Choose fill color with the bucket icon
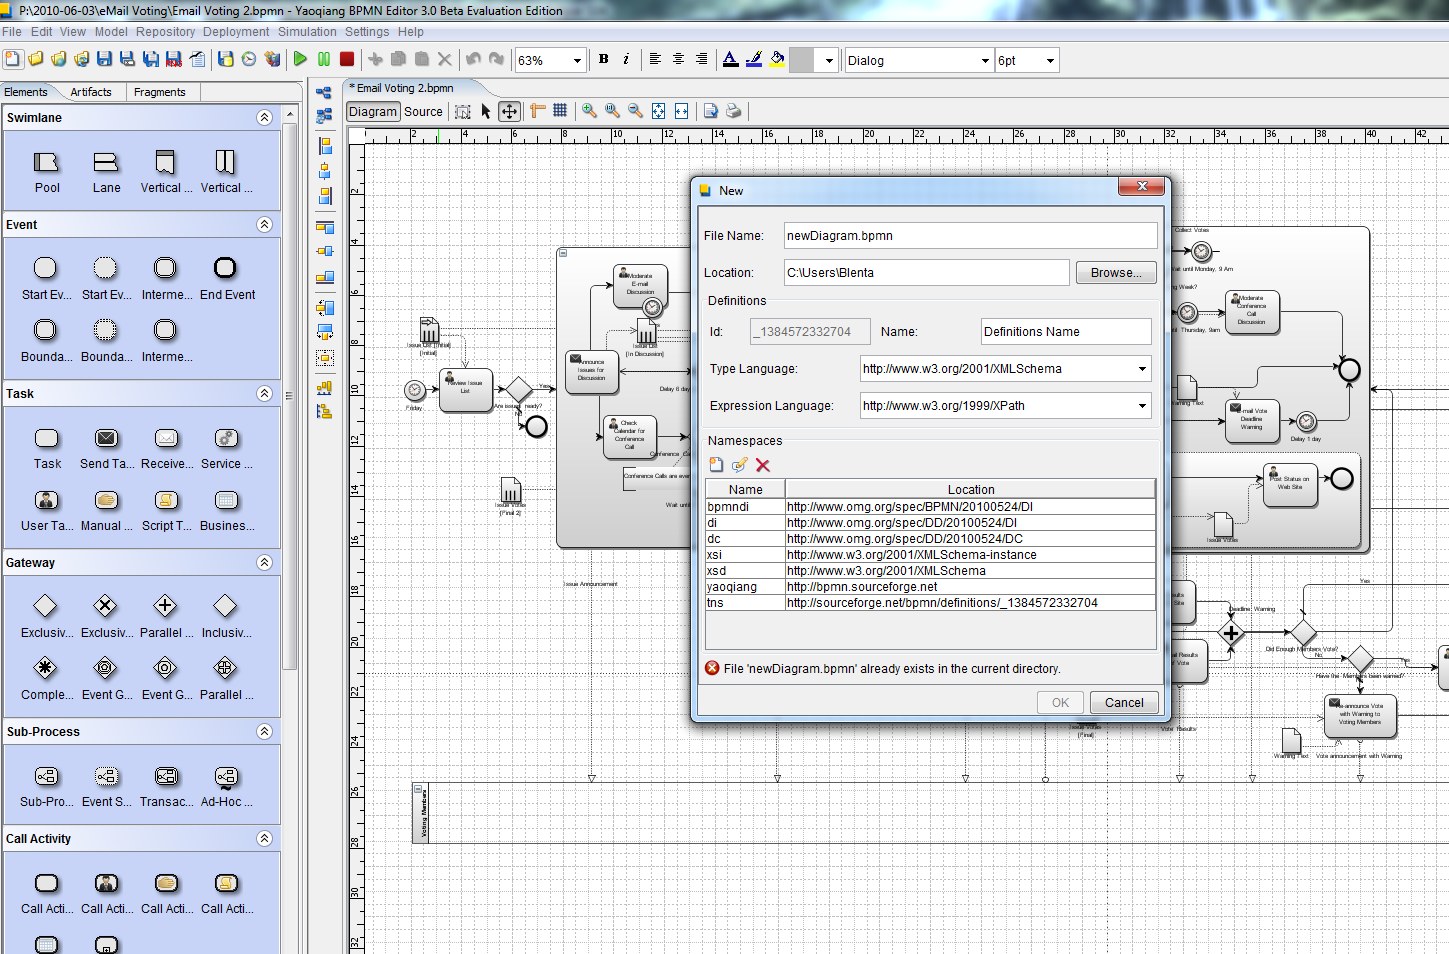The image size is (1449, 954). [777, 59]
